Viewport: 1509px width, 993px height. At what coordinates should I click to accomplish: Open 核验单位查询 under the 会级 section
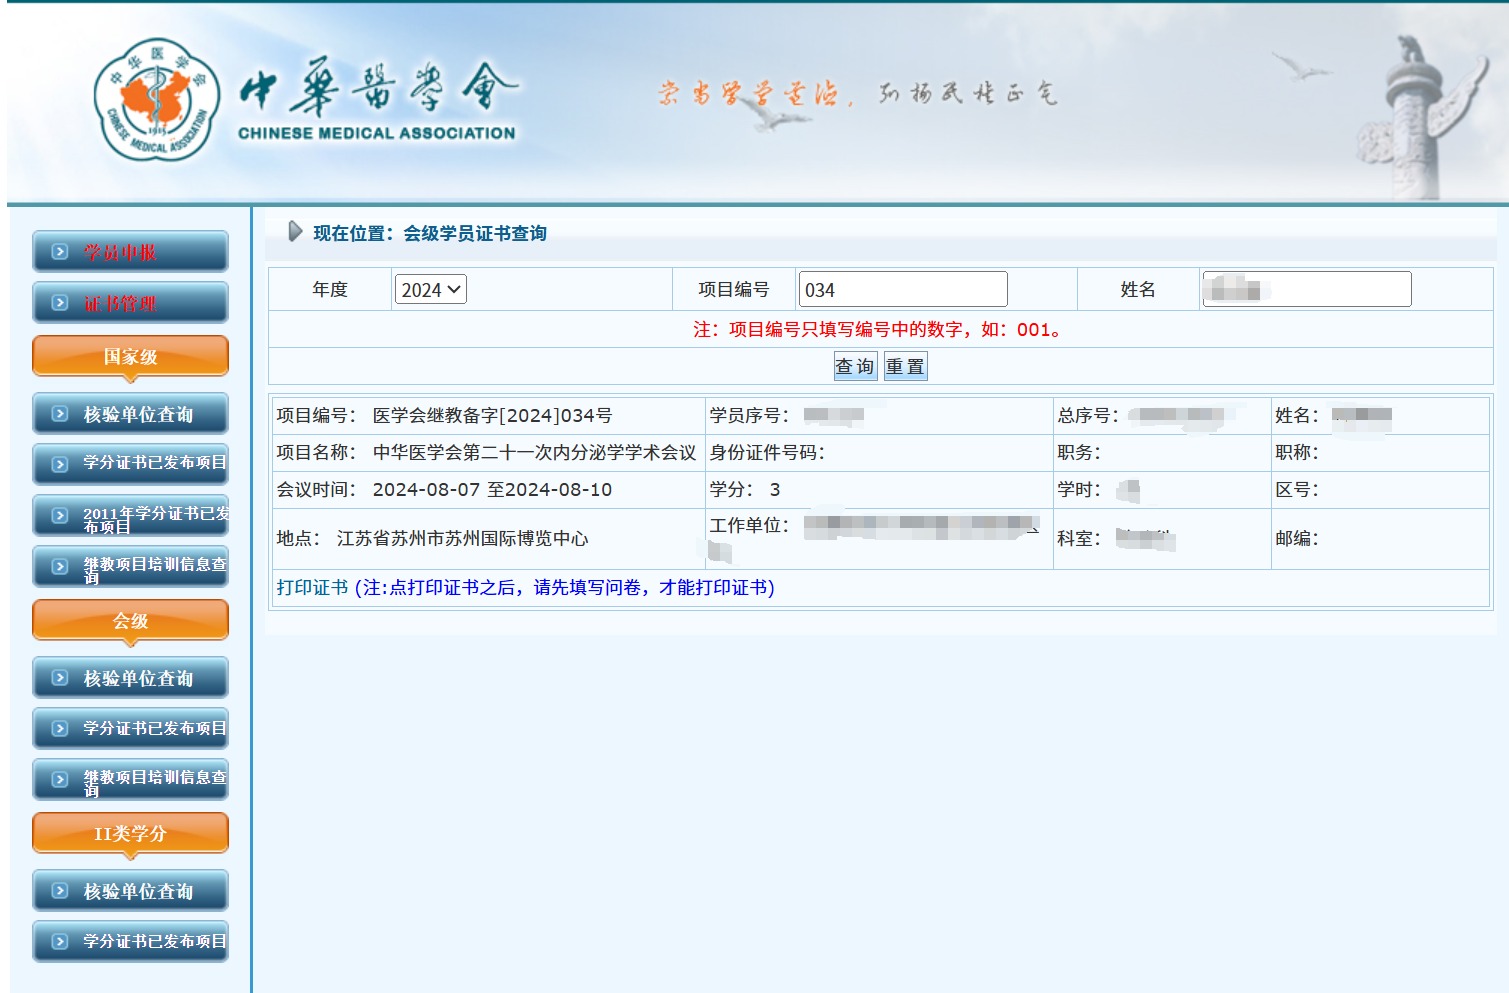pos(130,678)
